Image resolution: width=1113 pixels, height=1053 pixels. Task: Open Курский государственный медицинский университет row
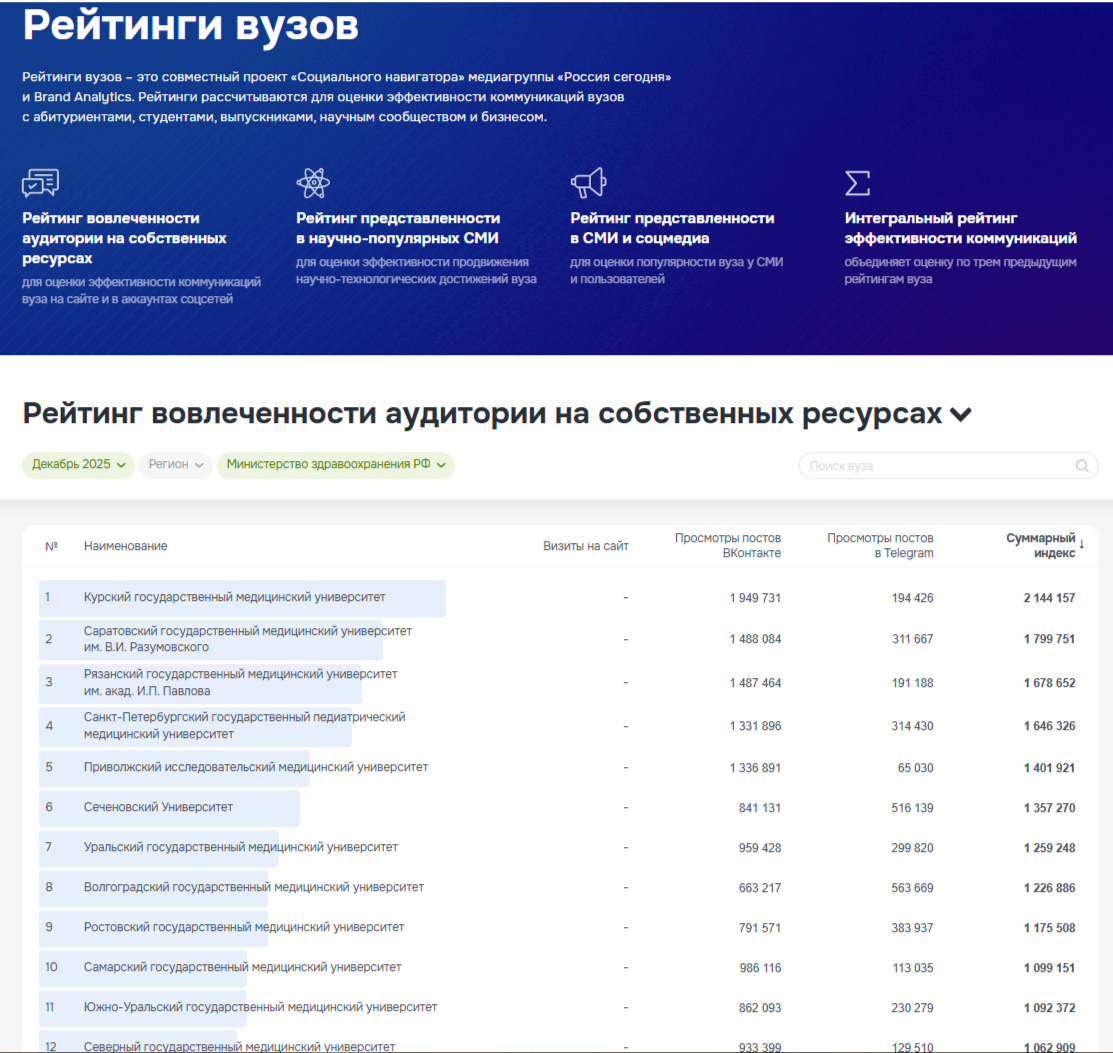pos(234,598)
